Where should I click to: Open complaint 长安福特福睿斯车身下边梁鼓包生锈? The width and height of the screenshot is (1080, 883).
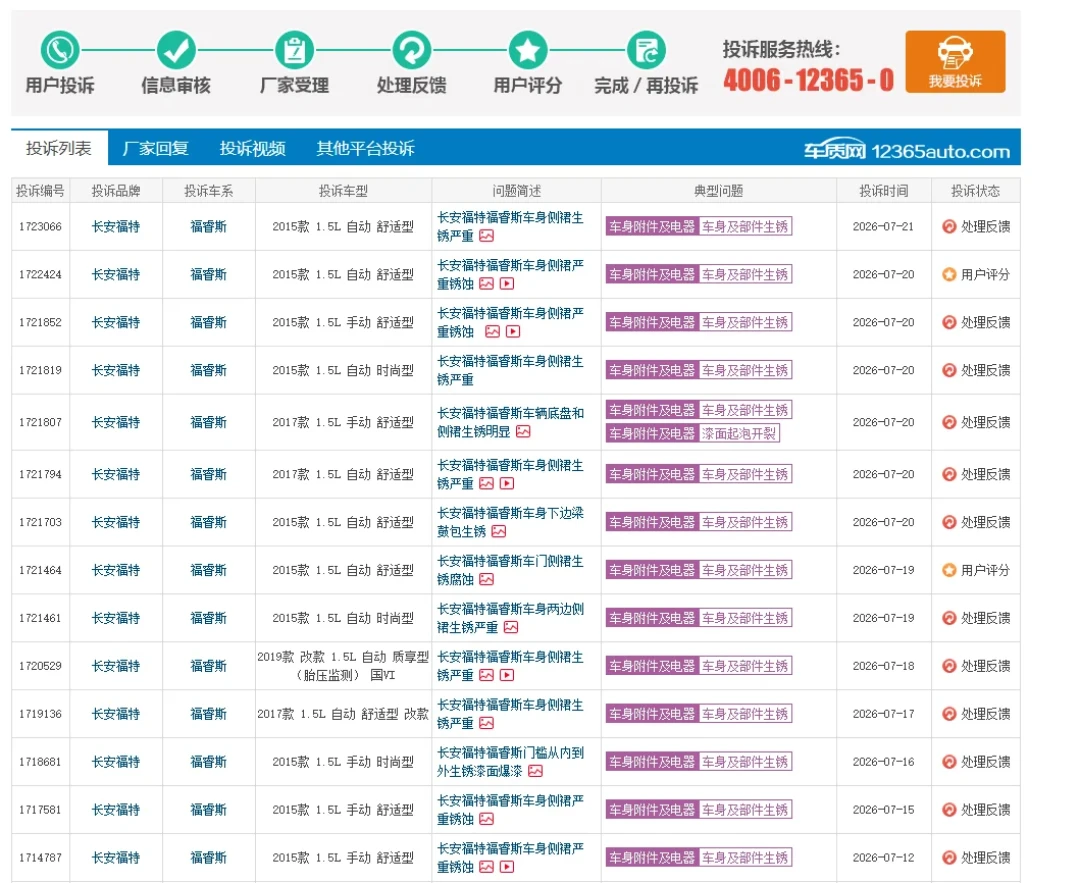click(x=510, y=522)
